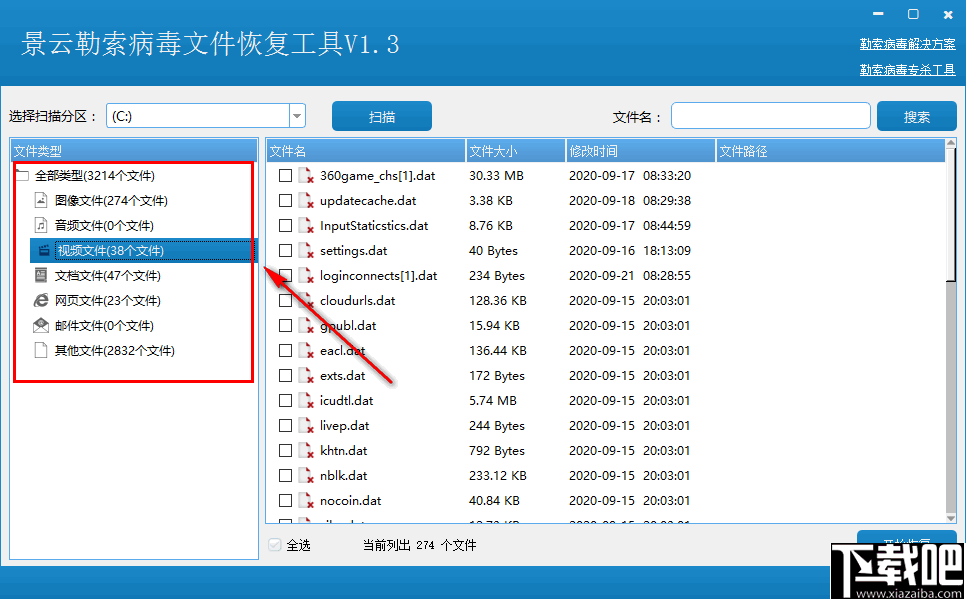This screenshot has height=599, width=966.
Task: Select 其他文件(2832个文件) category
Action: point(115,351)
